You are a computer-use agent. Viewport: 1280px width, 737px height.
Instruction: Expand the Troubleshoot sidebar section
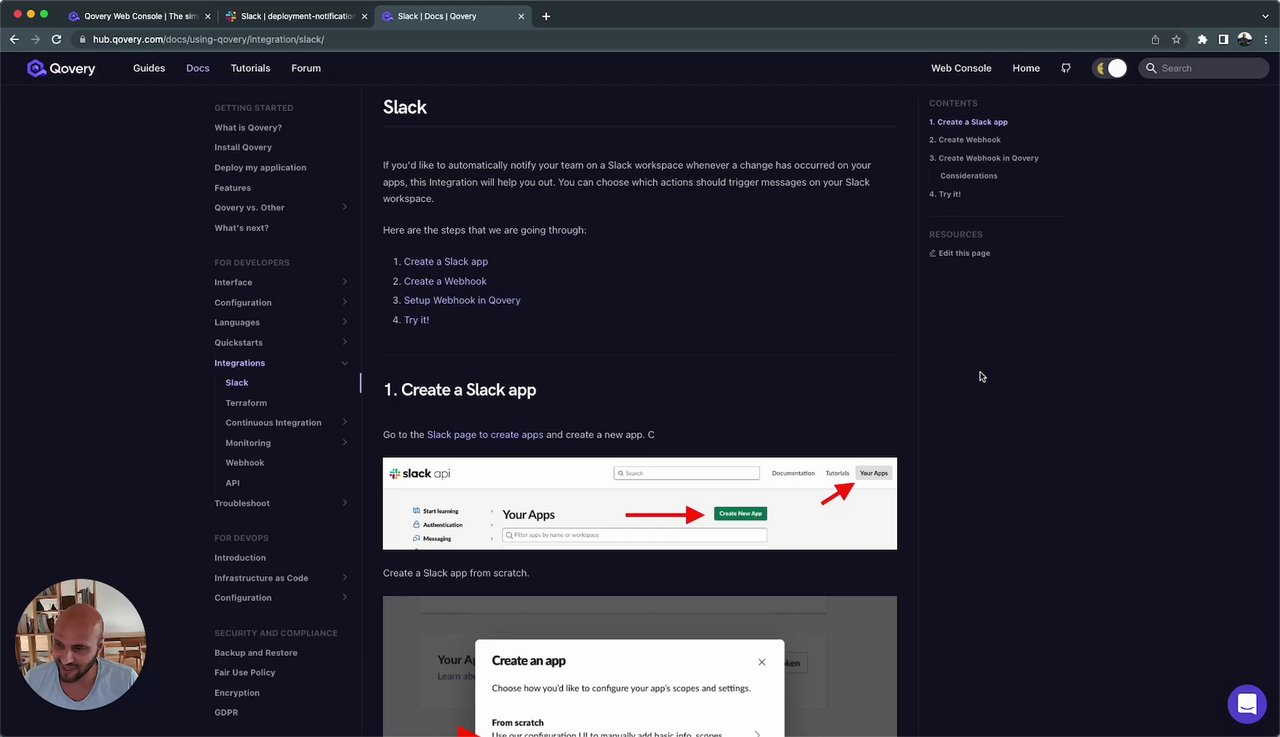pyautogui.click(x=345, y=503)
